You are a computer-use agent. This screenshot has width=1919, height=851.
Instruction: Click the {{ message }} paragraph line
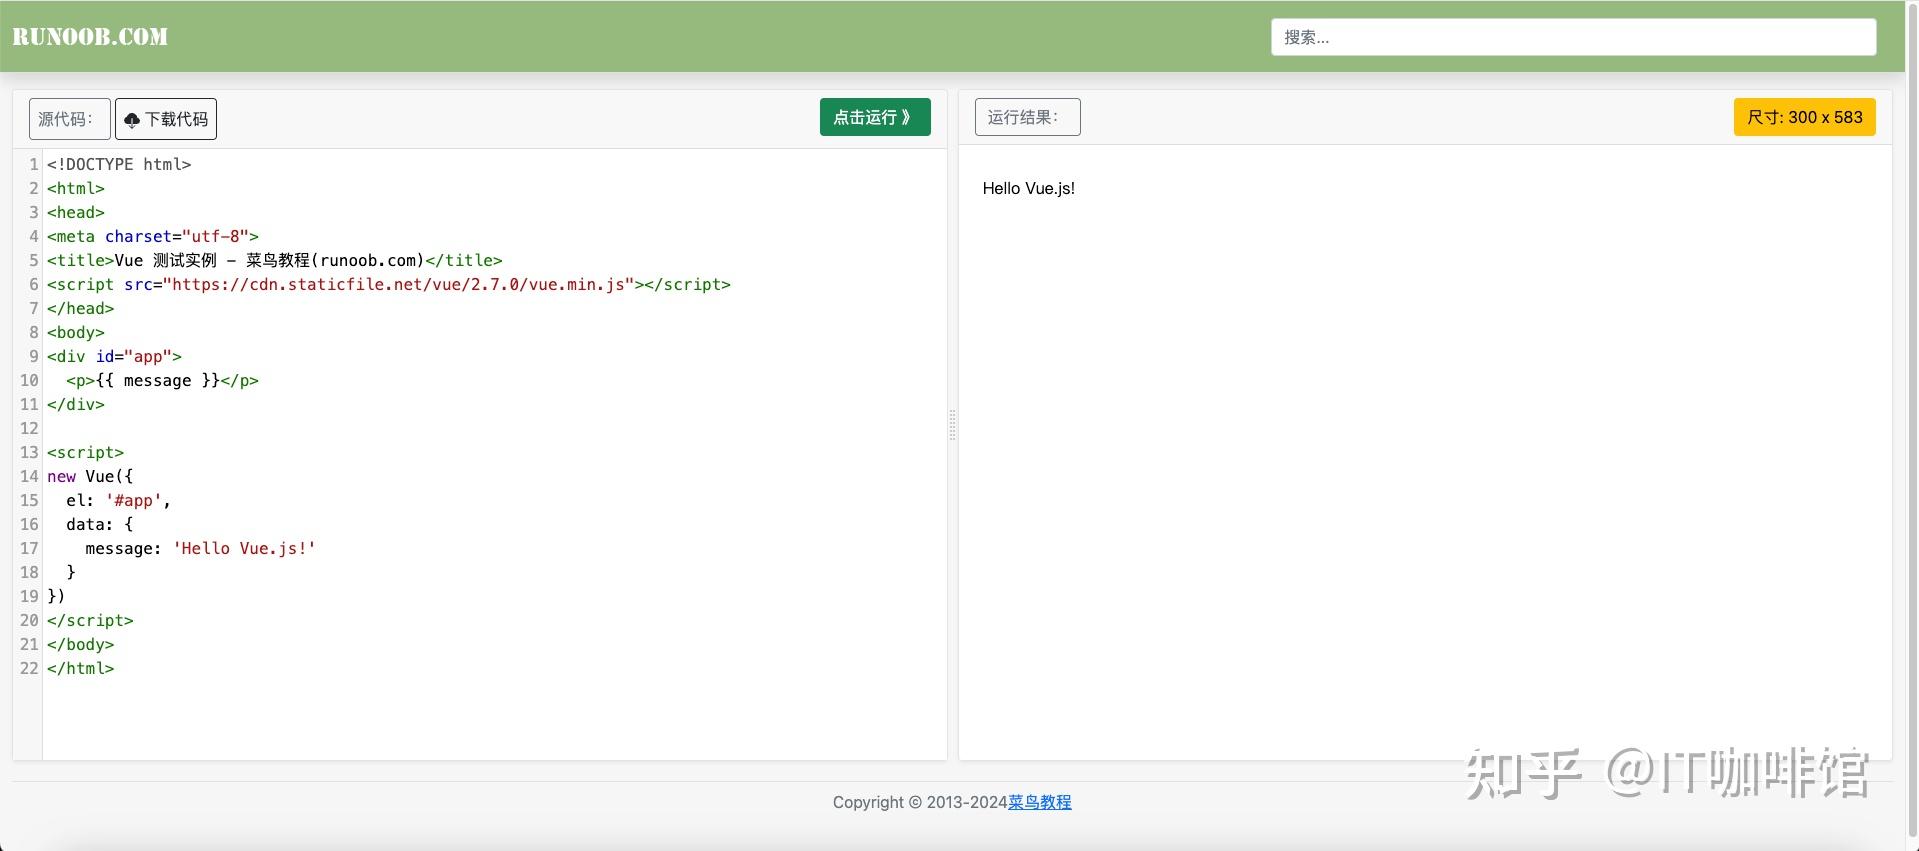[x=162, y=380]
